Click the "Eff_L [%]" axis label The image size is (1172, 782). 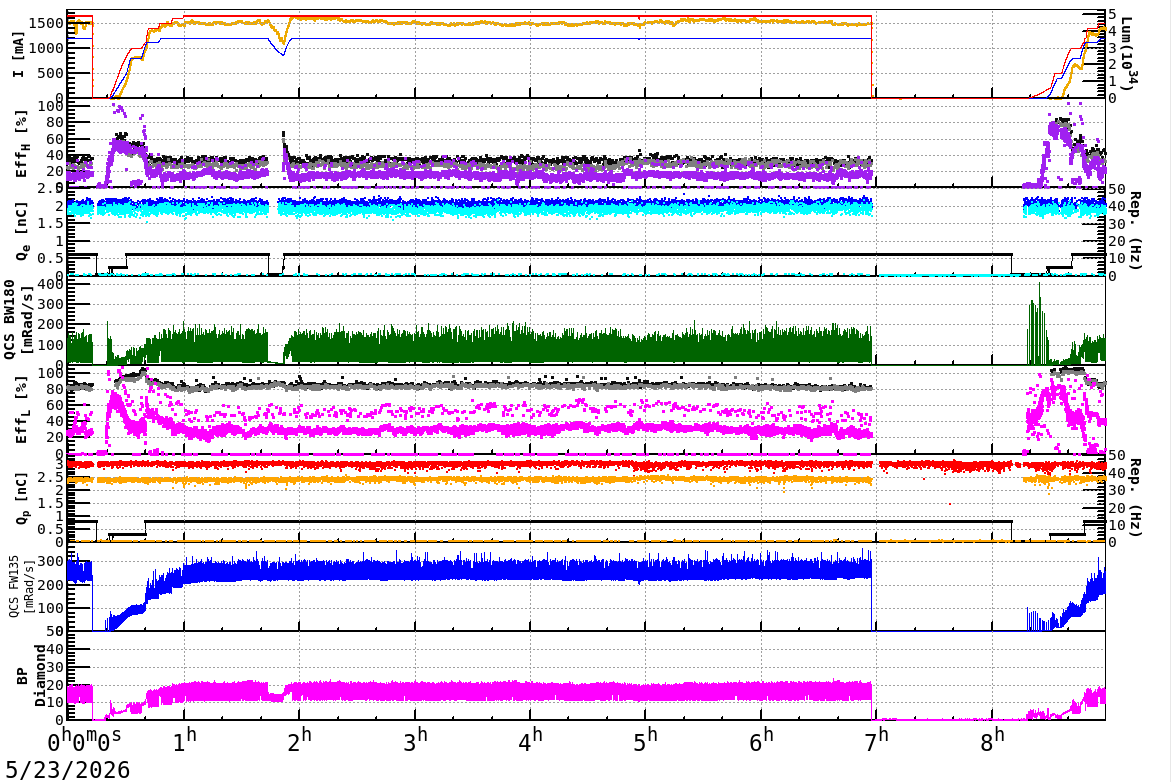(21, 410)
